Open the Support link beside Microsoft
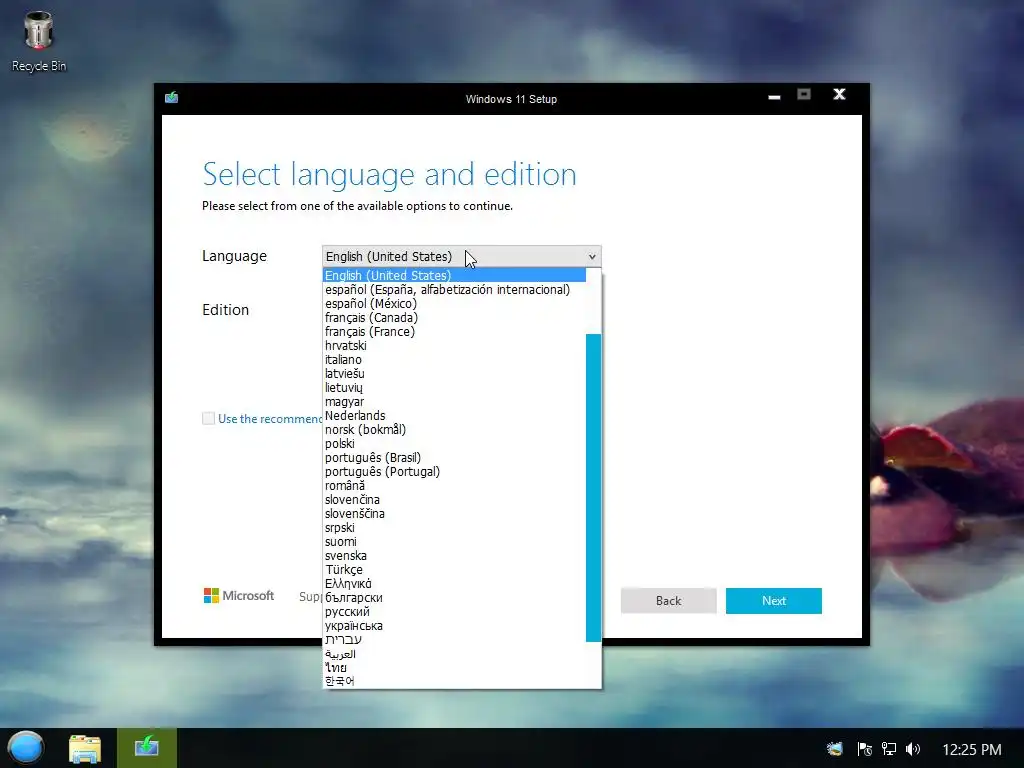This screenshot has height=768, width=1024. (310, 596)
